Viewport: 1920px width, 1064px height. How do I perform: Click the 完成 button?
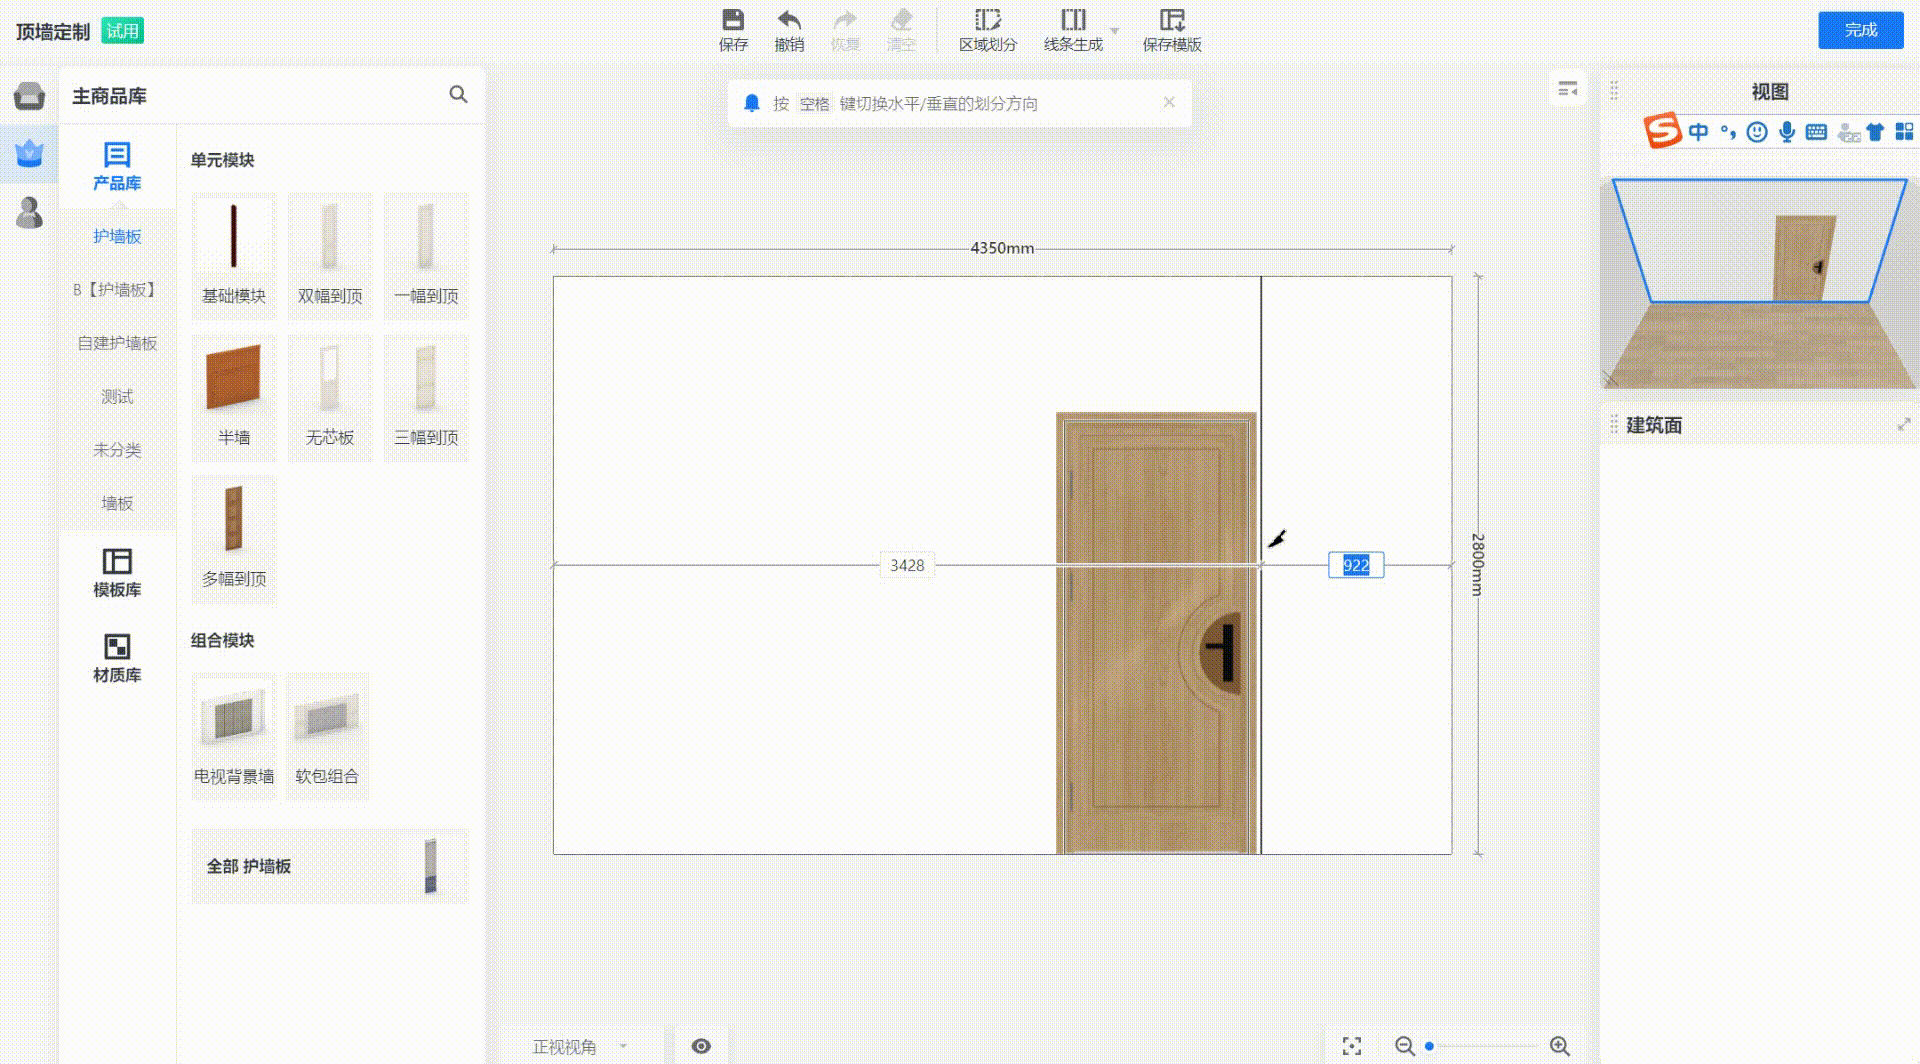coord(1860,30)
